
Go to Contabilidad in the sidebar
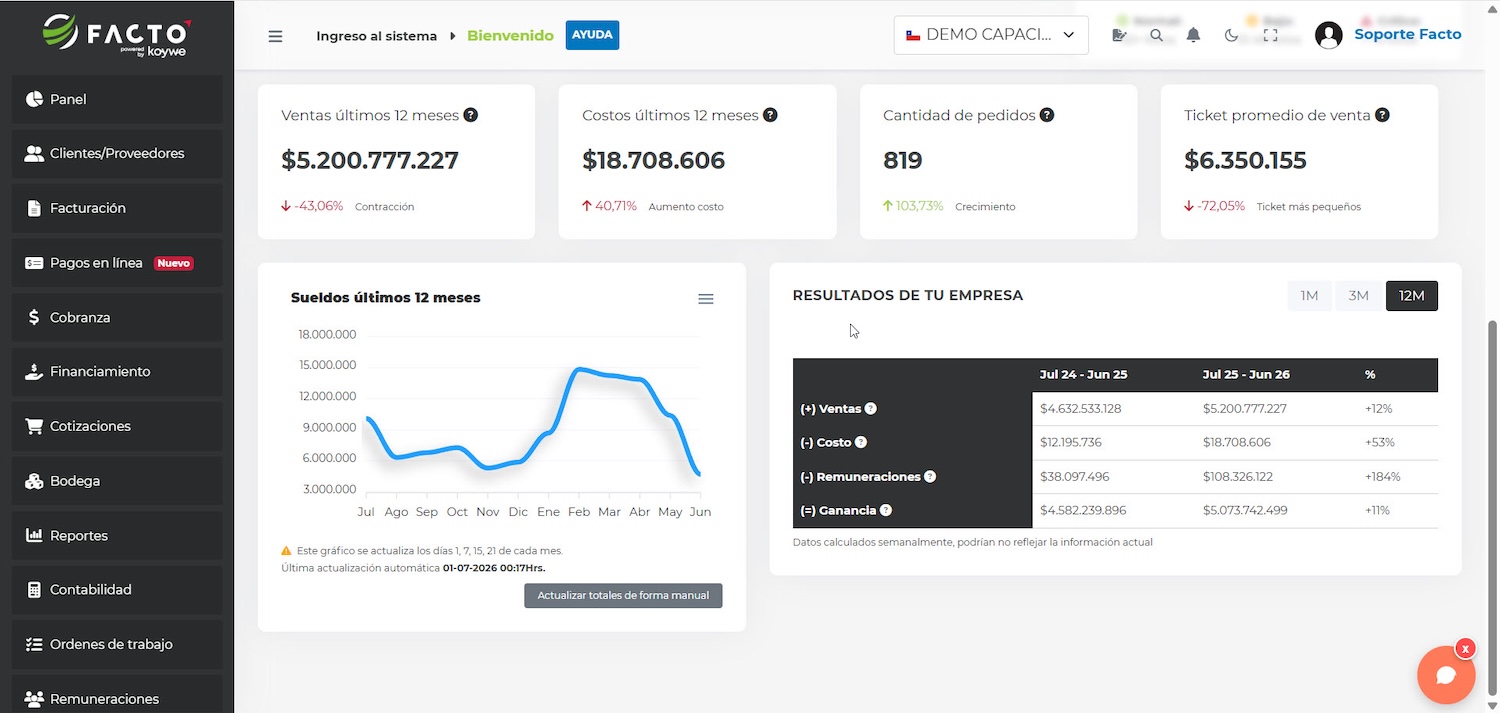(x=117, y=590)
